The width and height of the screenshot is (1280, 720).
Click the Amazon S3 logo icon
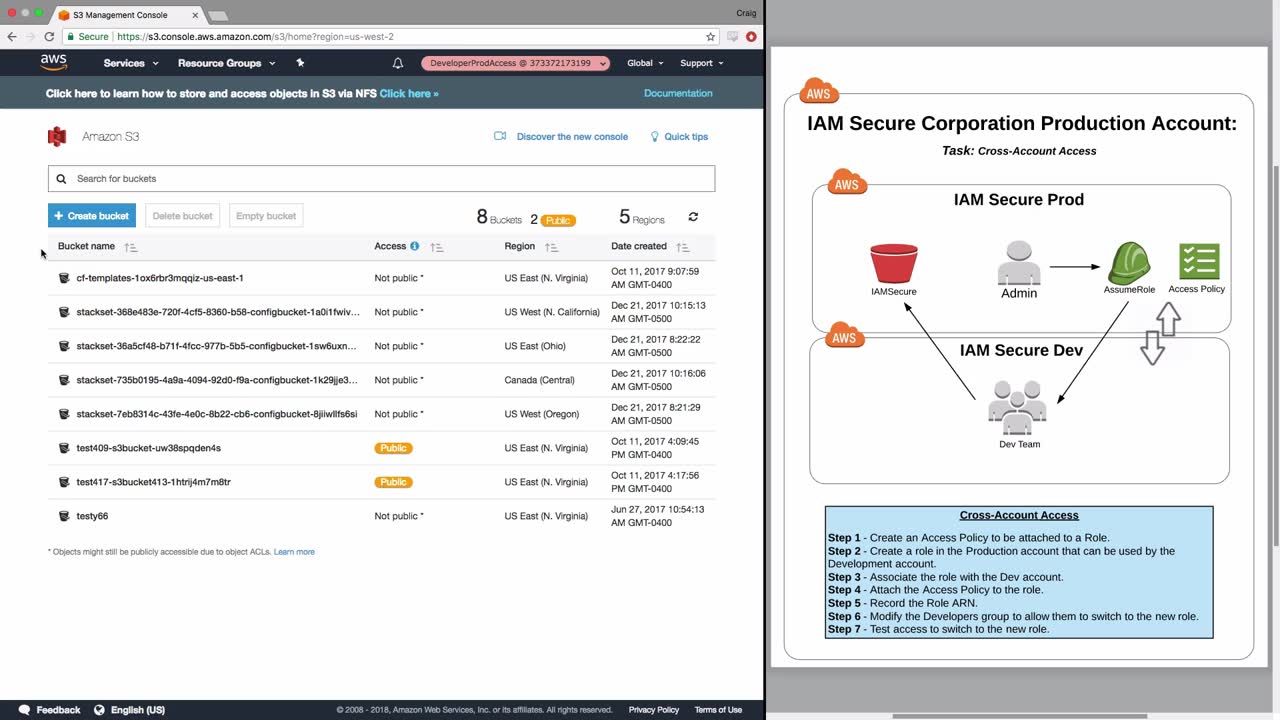(x=57, y=137)
